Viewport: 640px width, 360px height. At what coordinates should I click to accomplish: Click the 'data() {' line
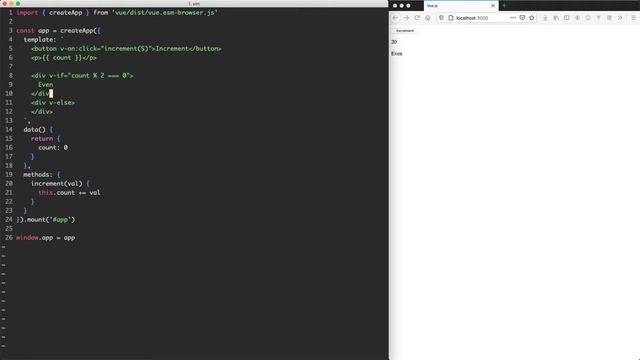(38, 129)
